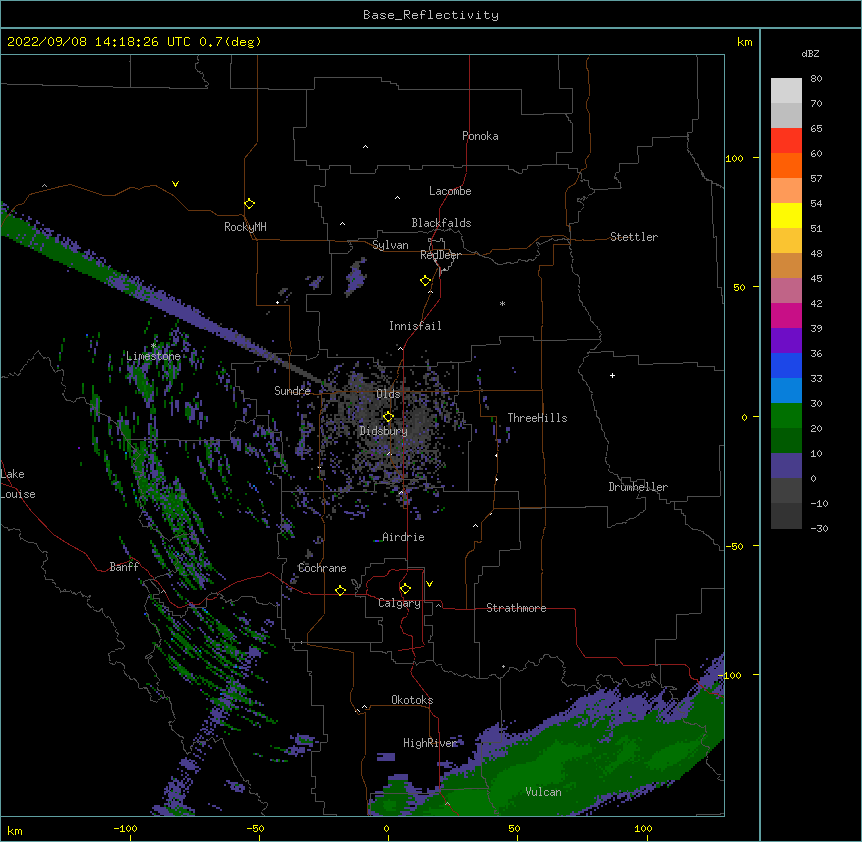Viewport: 862px width, 842px height.
Task: Click the HighRiver town label
Action: (430, 743)
